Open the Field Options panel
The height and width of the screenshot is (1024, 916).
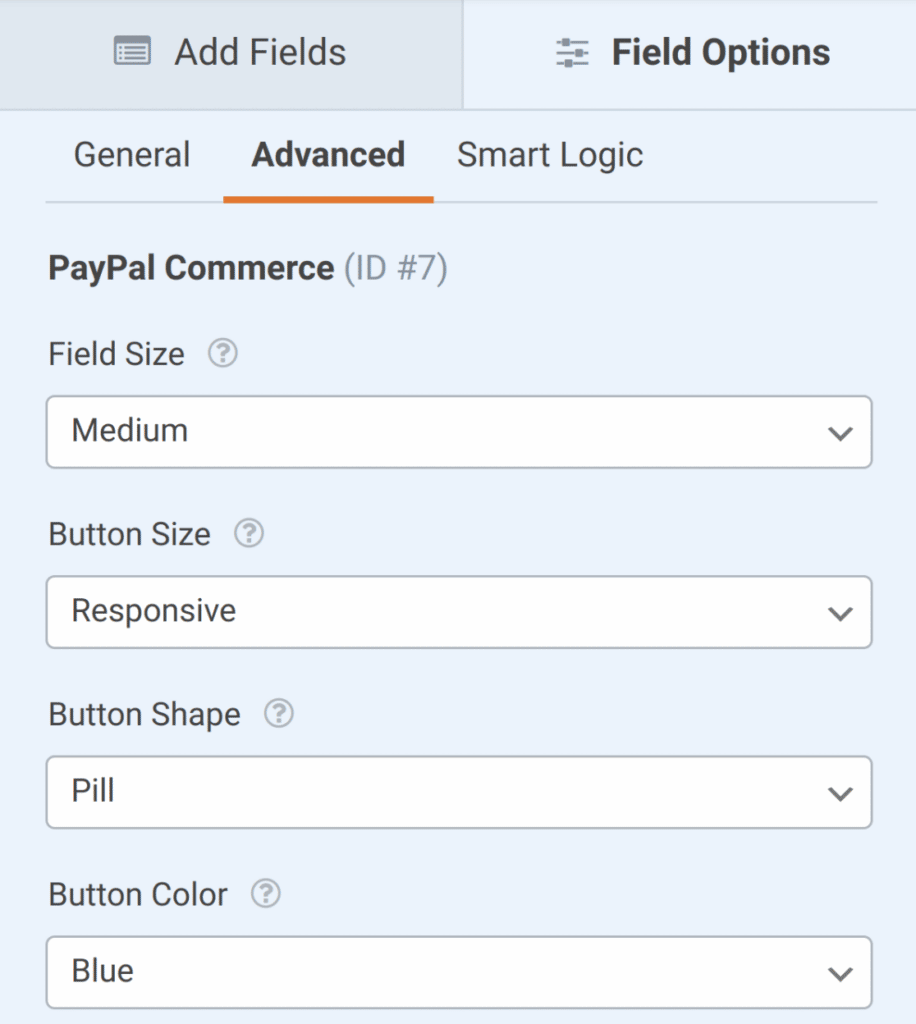(692, 51)
